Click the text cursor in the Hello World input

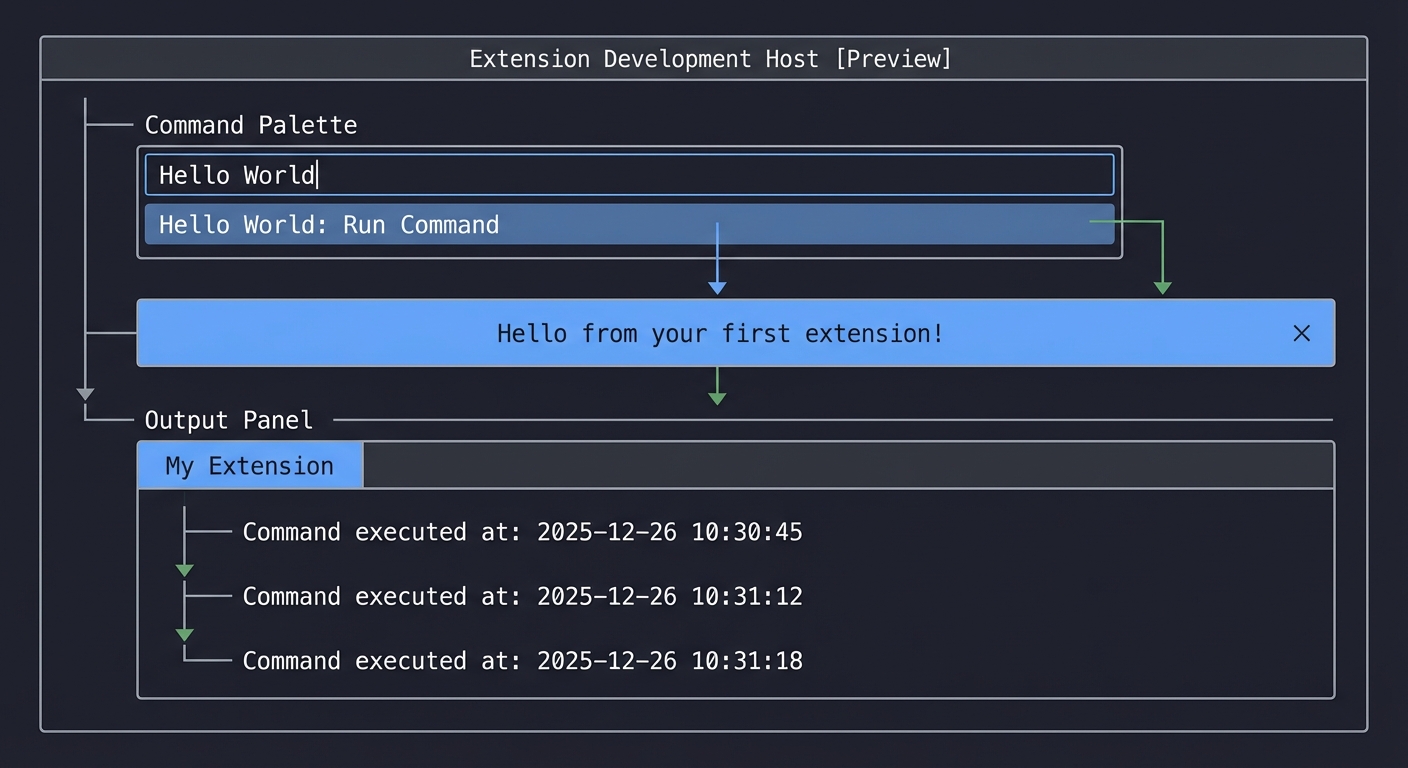pos(317,174)
